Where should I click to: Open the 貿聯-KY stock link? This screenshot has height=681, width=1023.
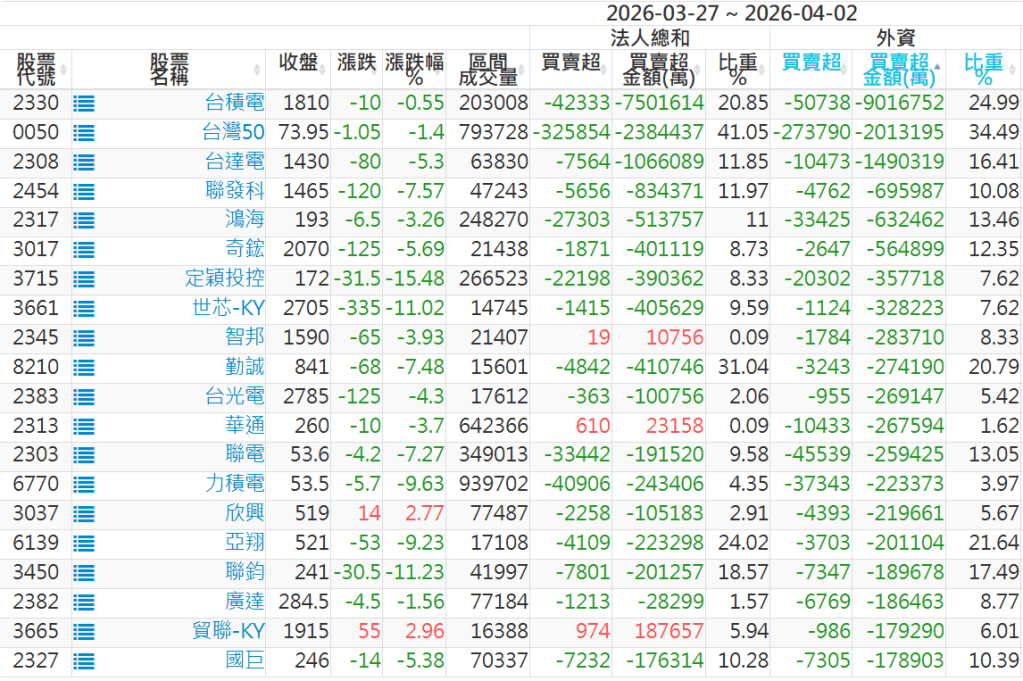(228, 632)
